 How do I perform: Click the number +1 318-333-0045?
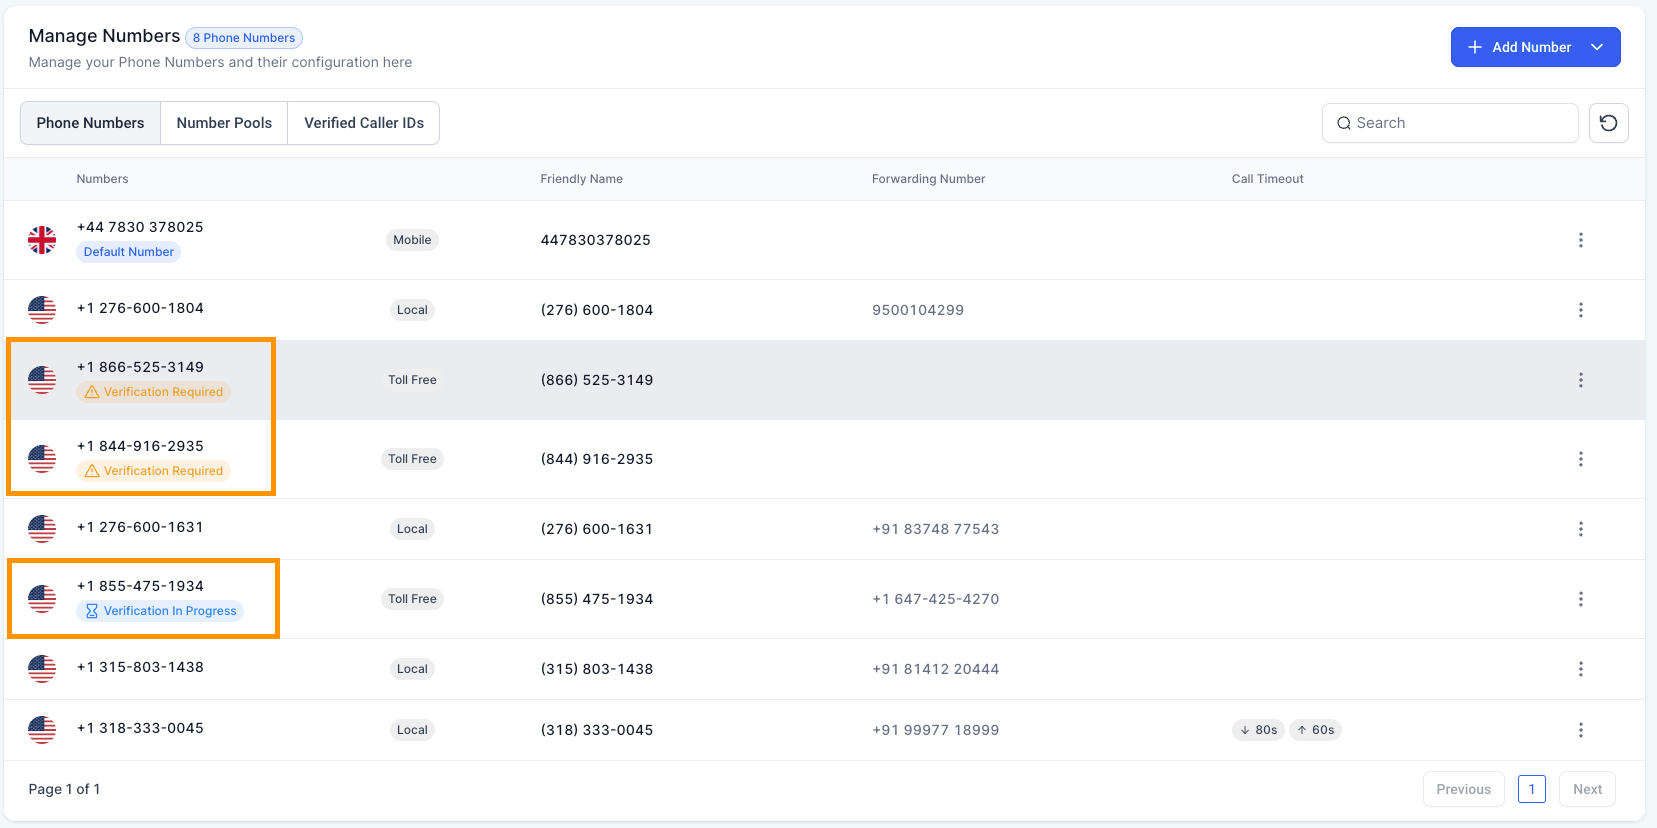140,728
